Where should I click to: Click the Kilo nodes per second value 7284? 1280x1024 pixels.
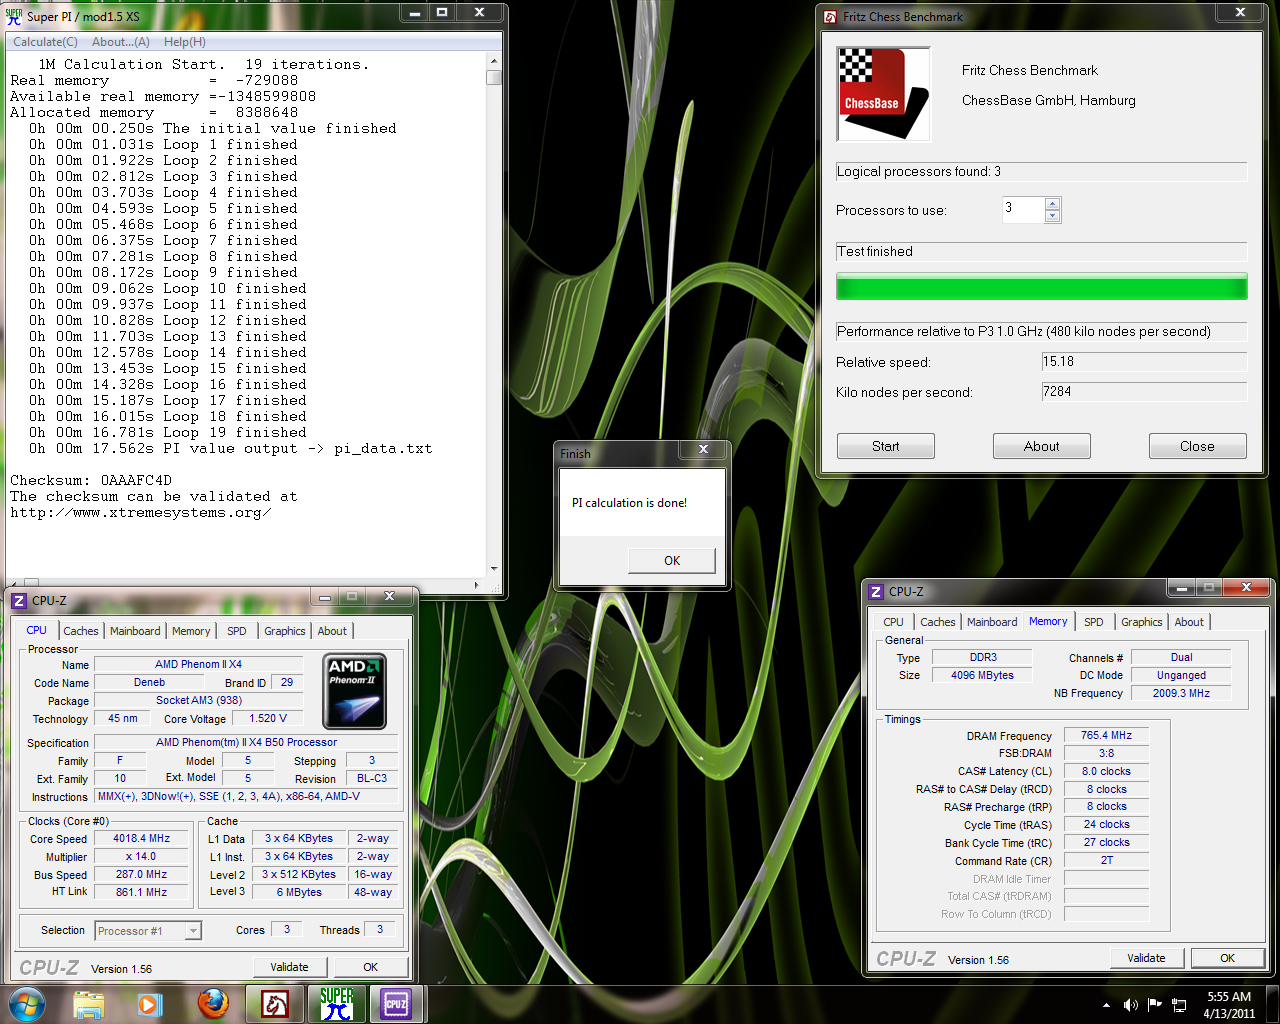[x=1144, y=392]
